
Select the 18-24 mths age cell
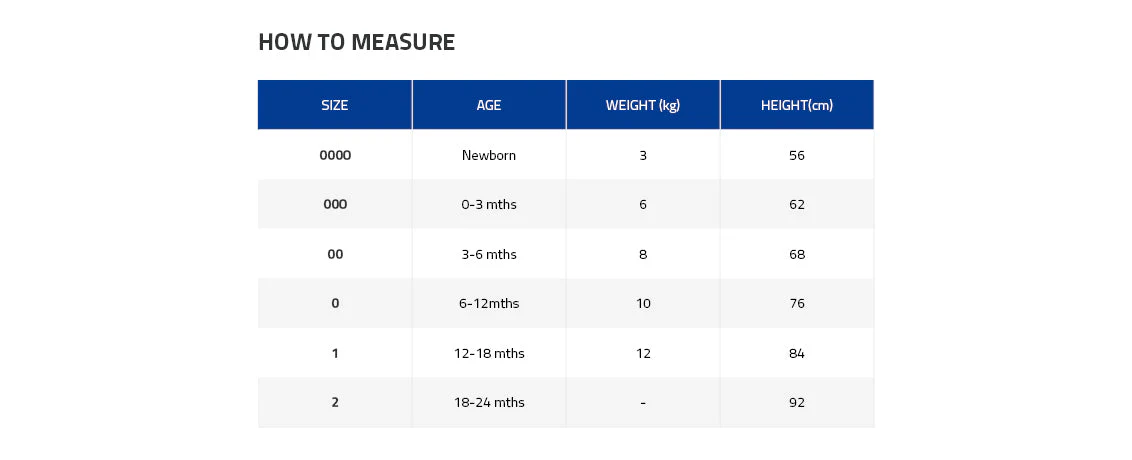point(489,402)
